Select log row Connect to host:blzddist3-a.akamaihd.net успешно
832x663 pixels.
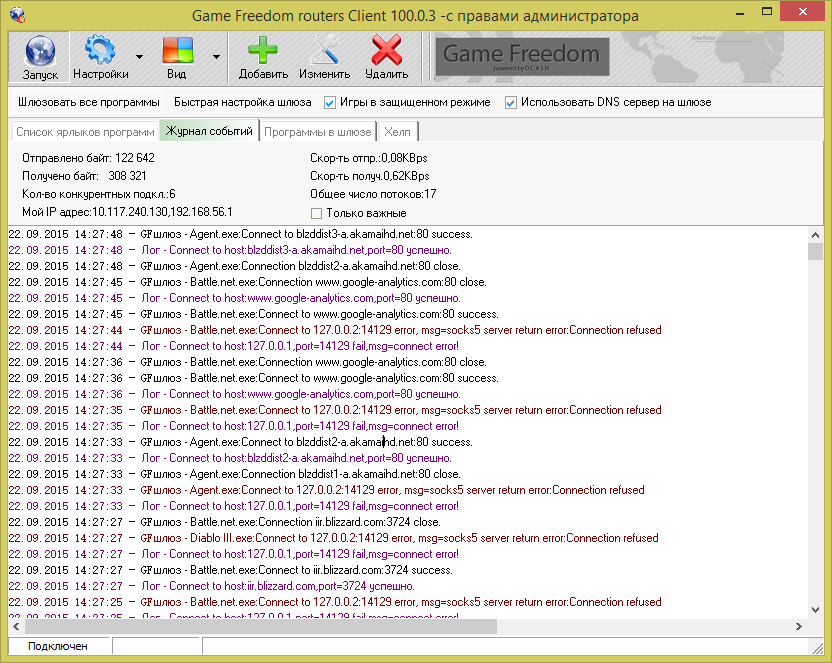tap(230, 250)
